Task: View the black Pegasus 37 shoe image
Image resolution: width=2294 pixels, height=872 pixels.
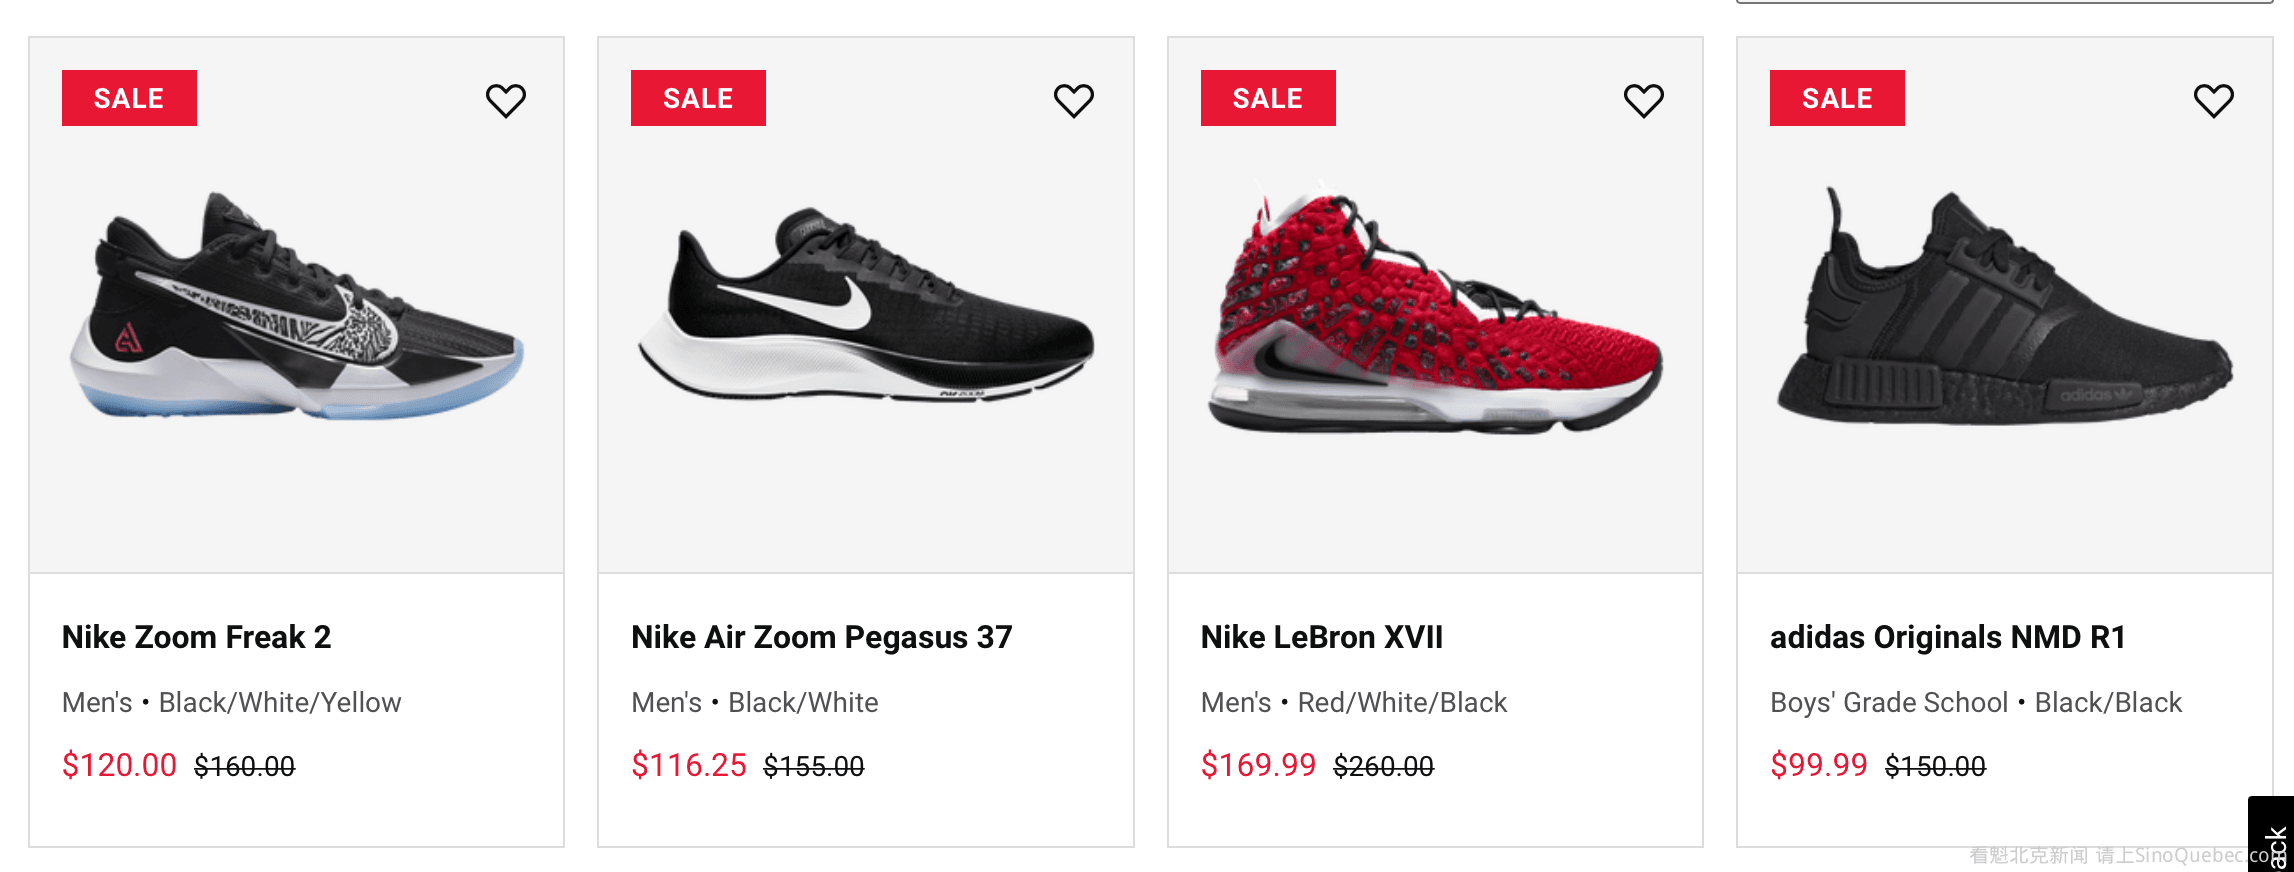Action: (x=866, y=305)
